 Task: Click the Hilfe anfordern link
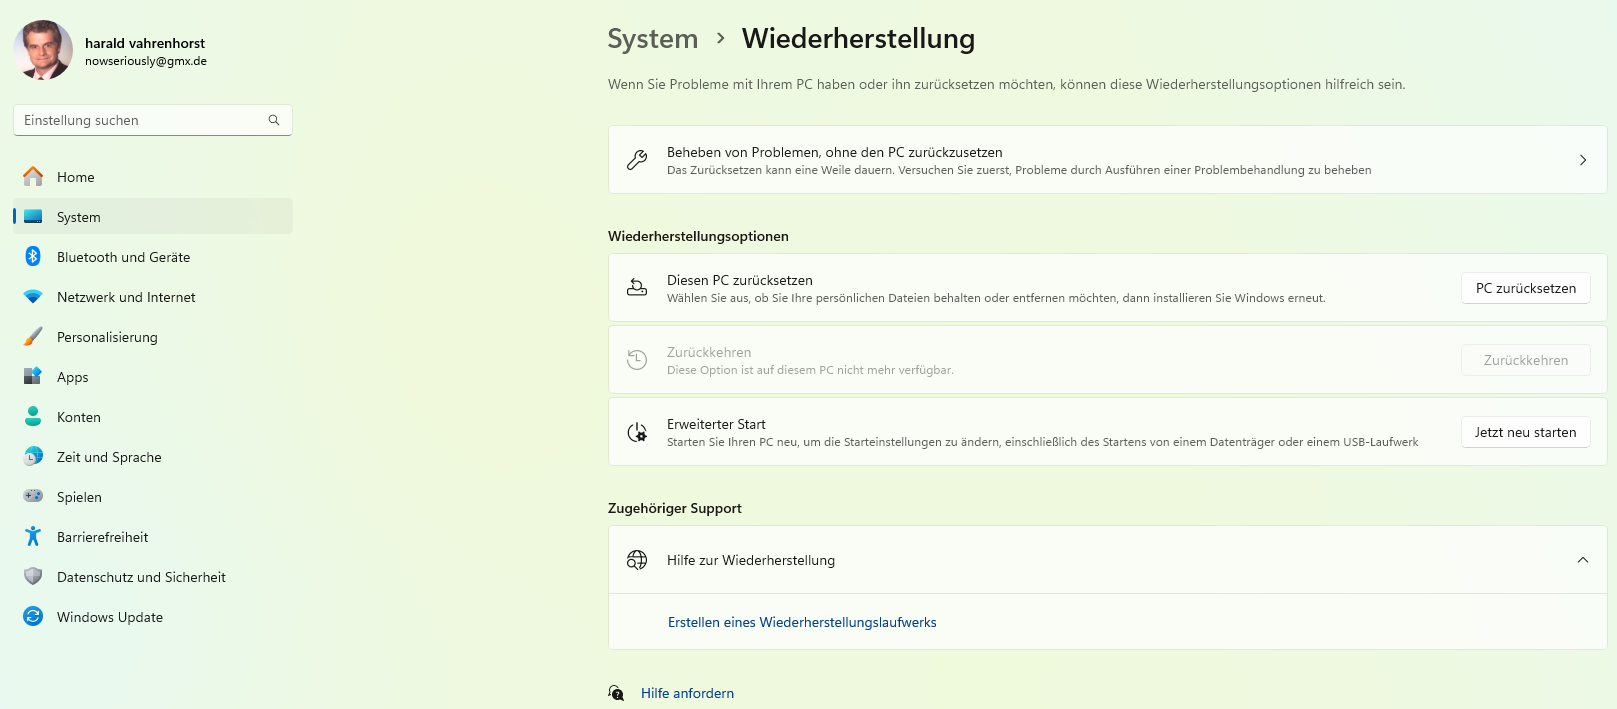pyautogui.click(x=687, y=693)
